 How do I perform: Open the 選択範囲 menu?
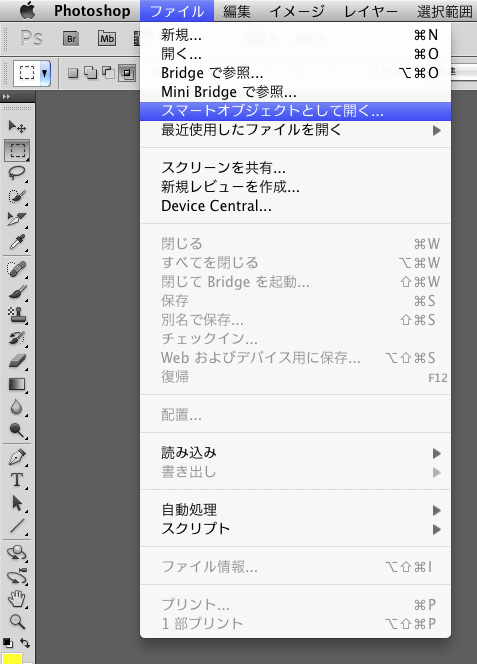pos(444,11)
